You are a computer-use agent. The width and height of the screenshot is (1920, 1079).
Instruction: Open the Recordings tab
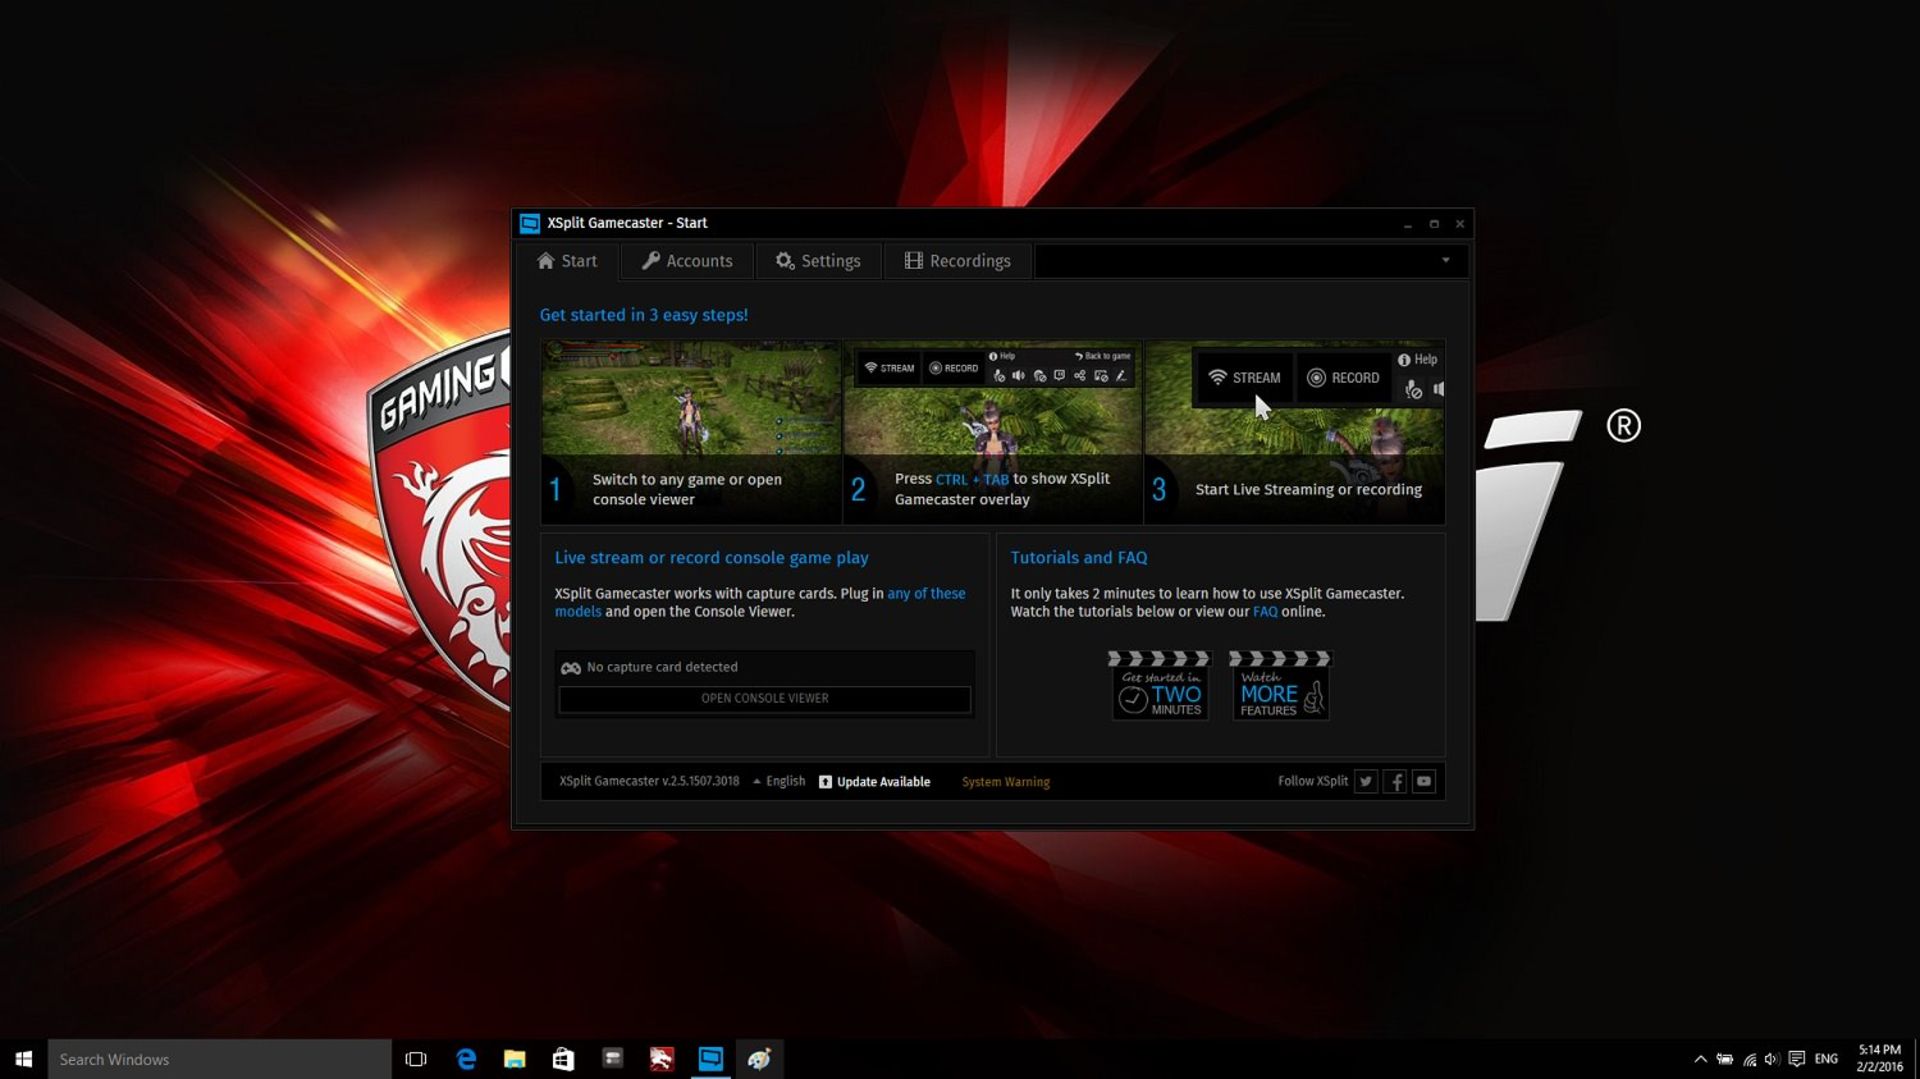[957, 261]
